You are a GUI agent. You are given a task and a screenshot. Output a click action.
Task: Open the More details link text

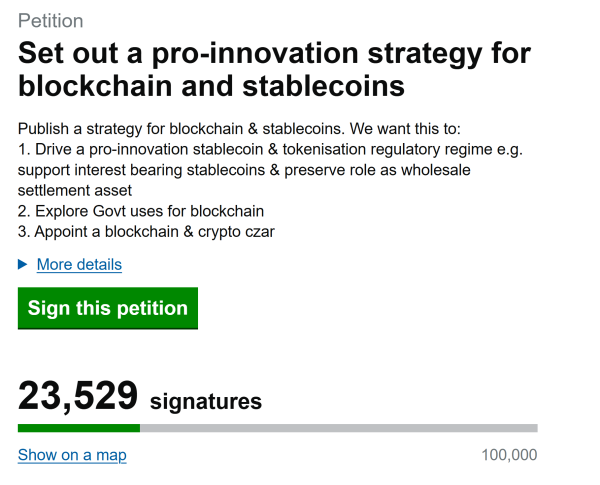(x=79, y=265)
